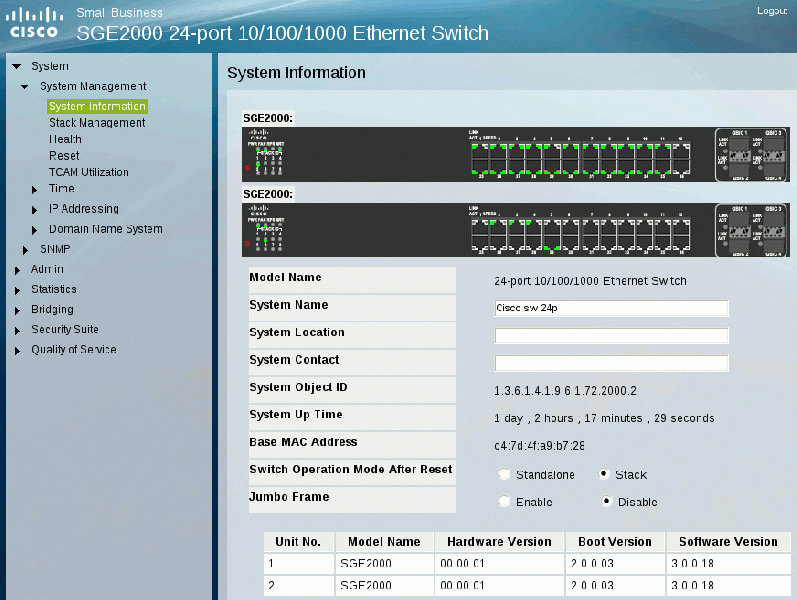Select System Management tree item
797x600 pixels.
click(93, 86)
